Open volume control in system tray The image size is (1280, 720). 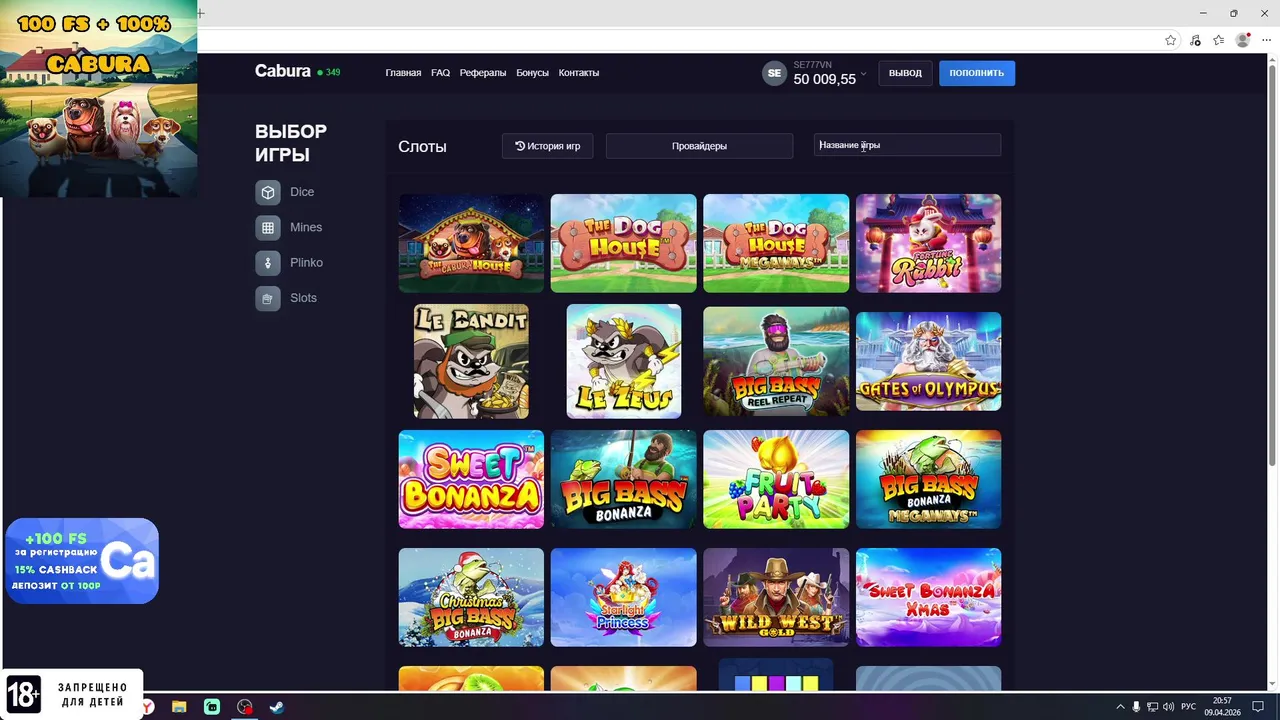(1168, 707)
